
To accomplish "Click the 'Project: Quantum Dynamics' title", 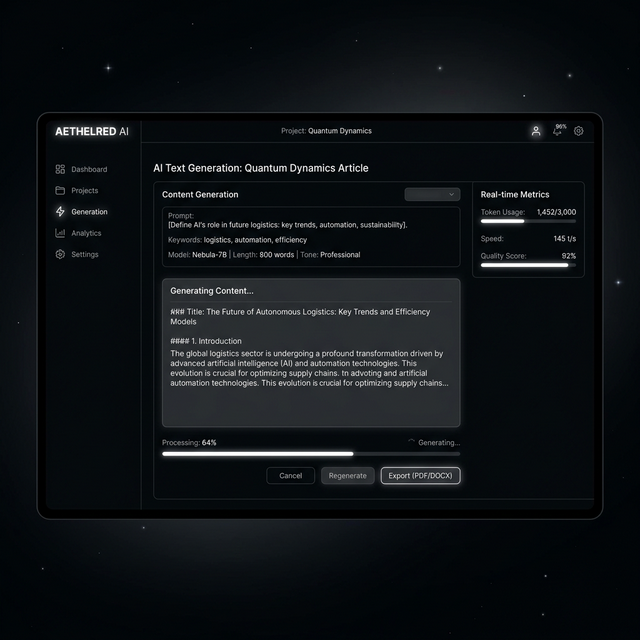I will 326,131.
